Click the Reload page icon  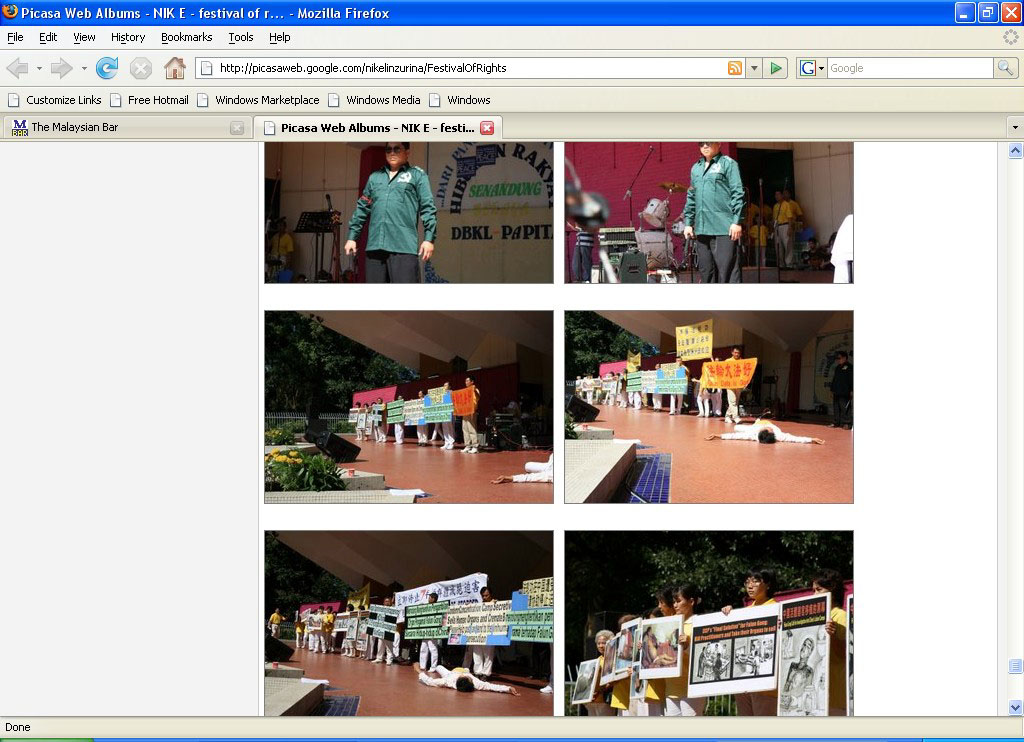pos(107,68)
